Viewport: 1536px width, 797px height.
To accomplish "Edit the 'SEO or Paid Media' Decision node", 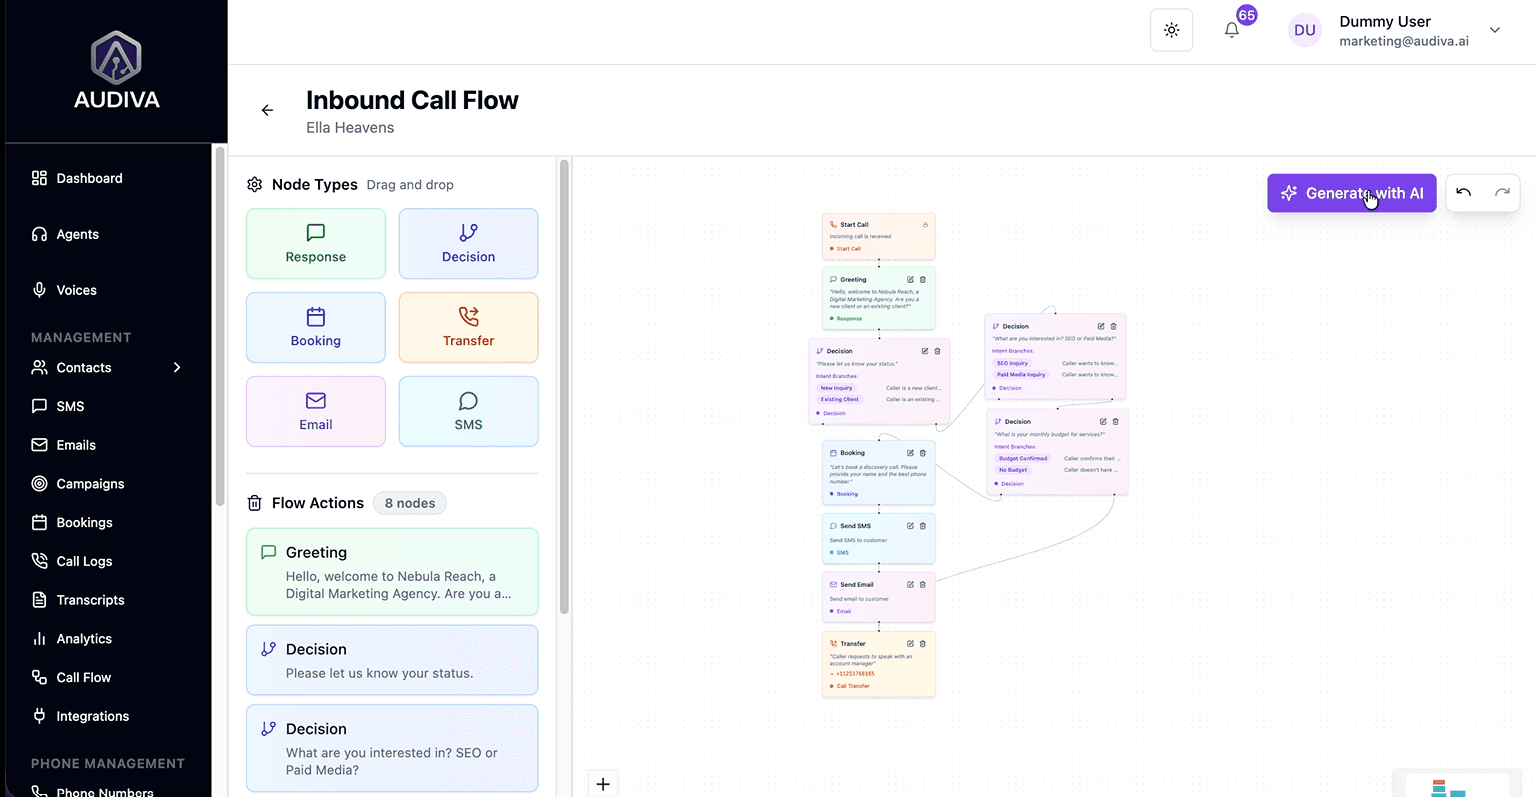I will click(1101, 326).
